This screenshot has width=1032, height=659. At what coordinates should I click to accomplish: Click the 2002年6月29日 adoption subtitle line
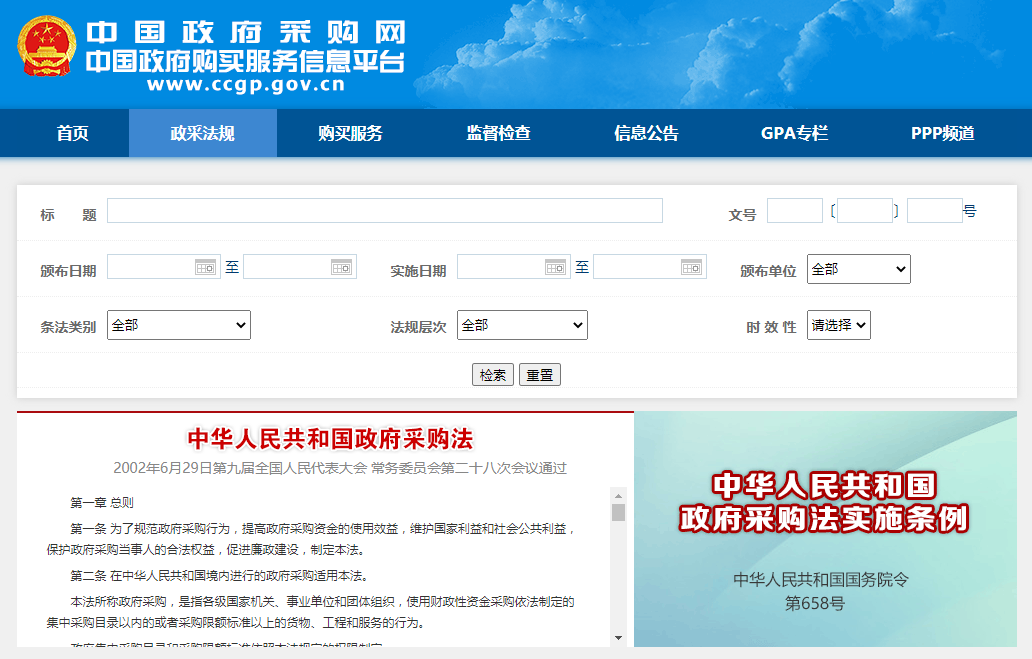[340, 468]
